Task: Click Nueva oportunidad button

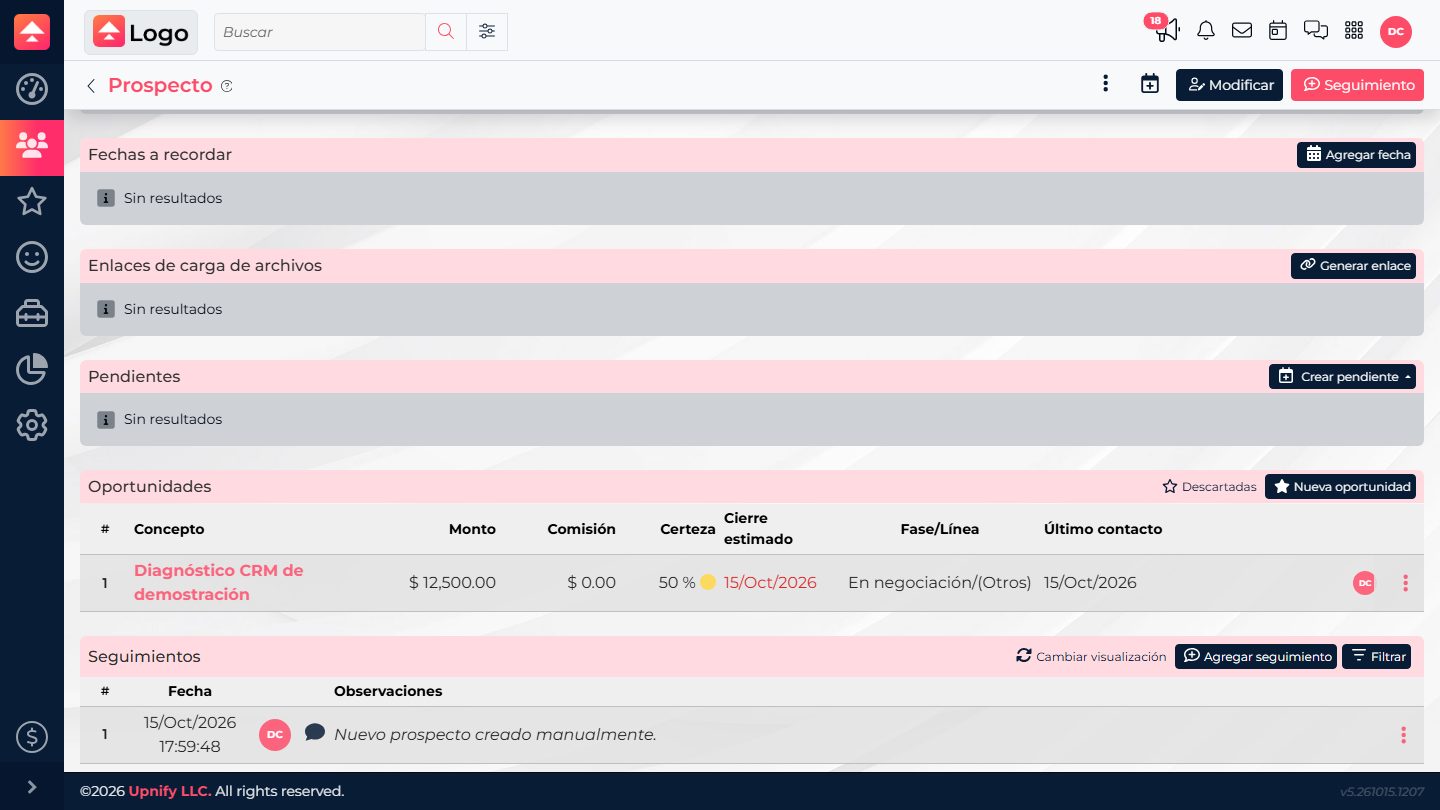Action: pos(1340,487)
